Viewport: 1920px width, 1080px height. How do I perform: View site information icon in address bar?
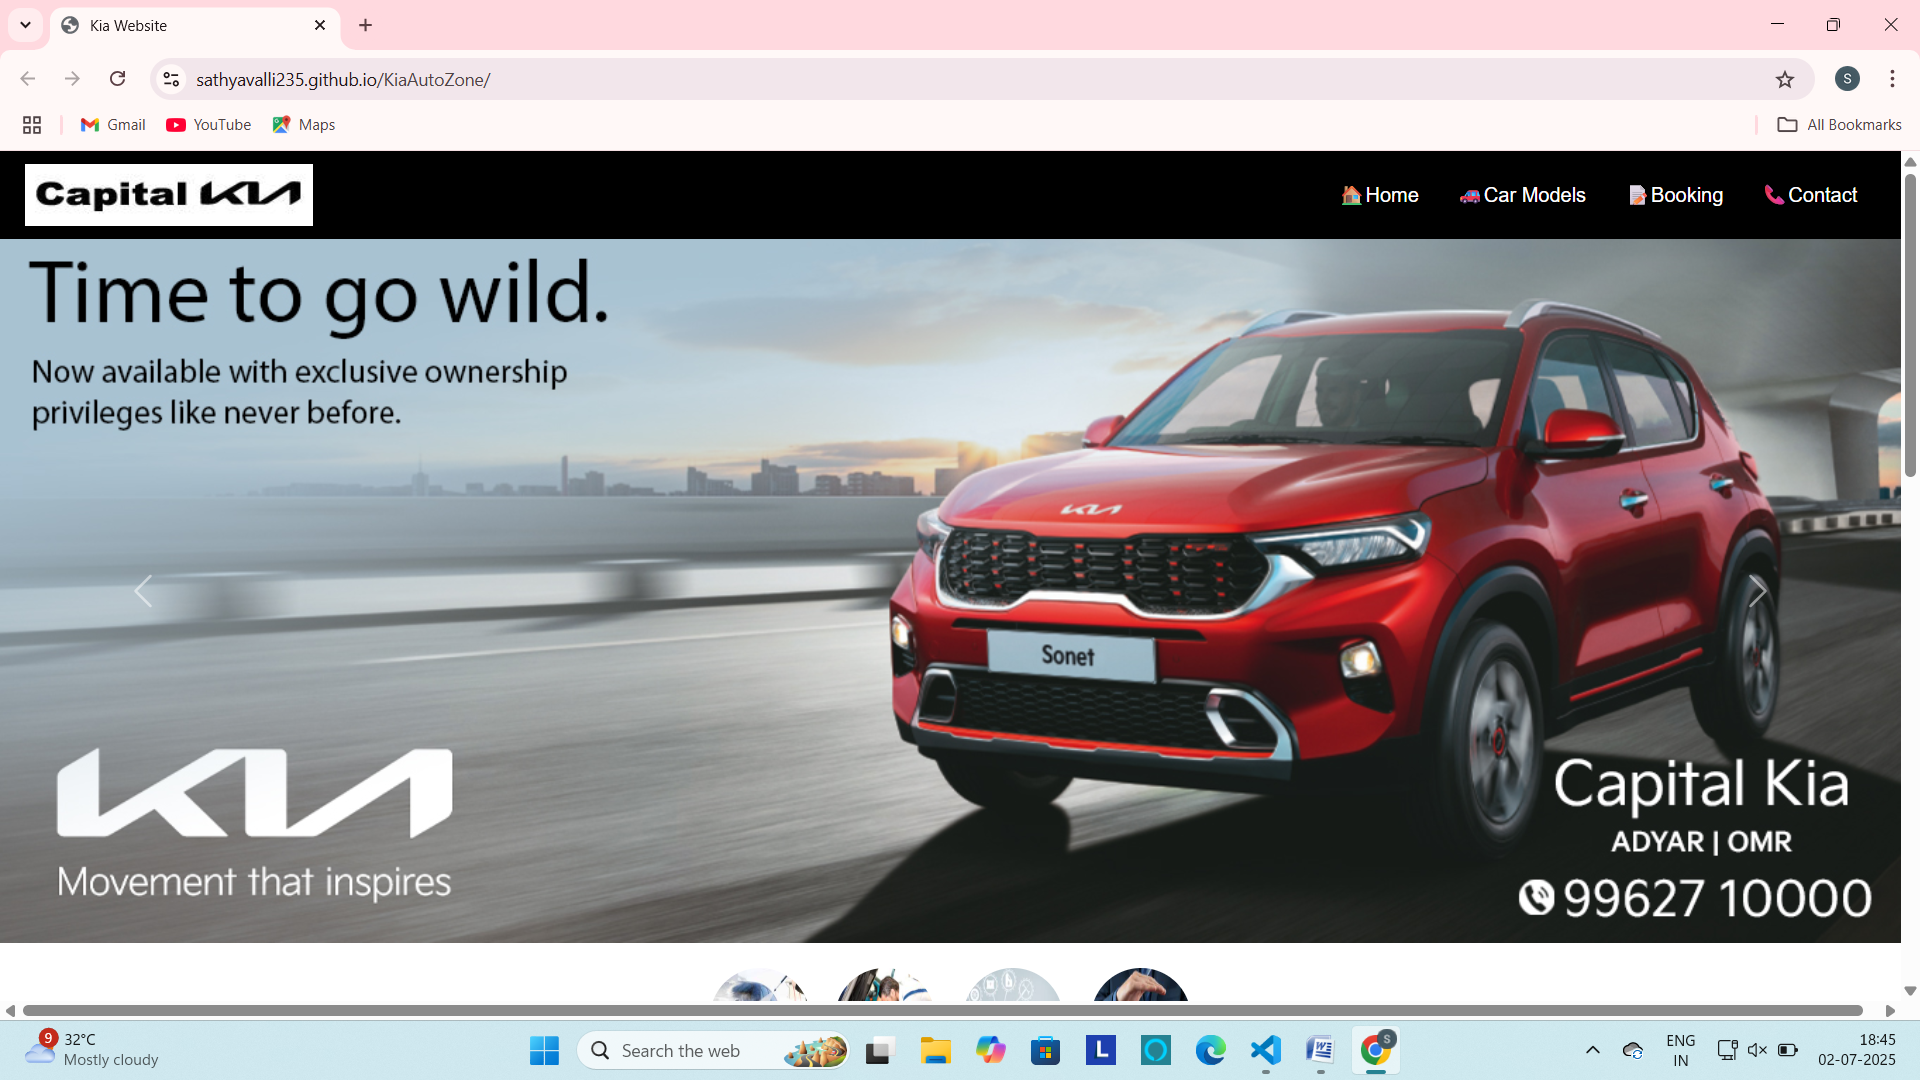pyautogui.click(x=172, y=79)
